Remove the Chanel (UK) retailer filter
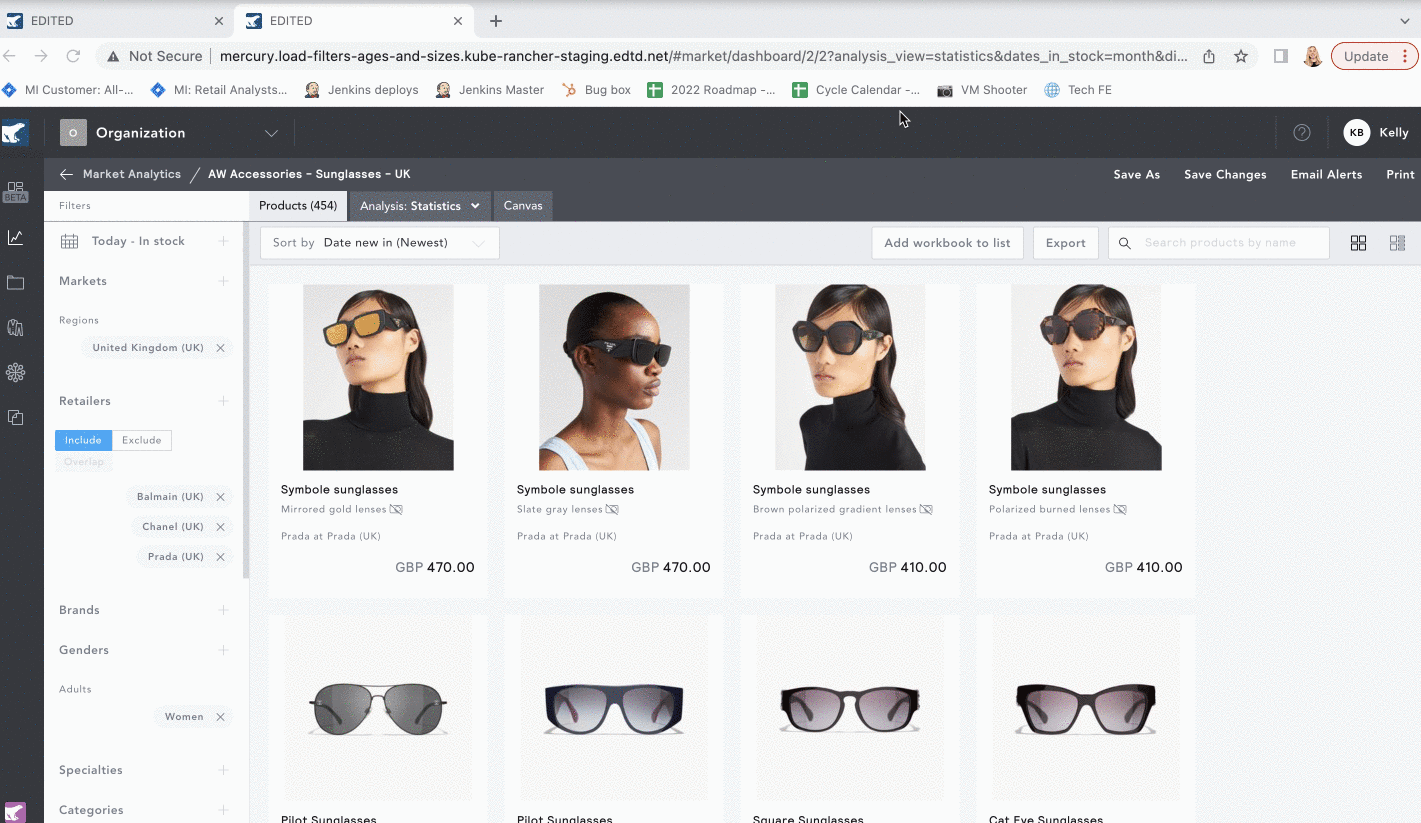1421x823 pixels. (x=220, y=527)
